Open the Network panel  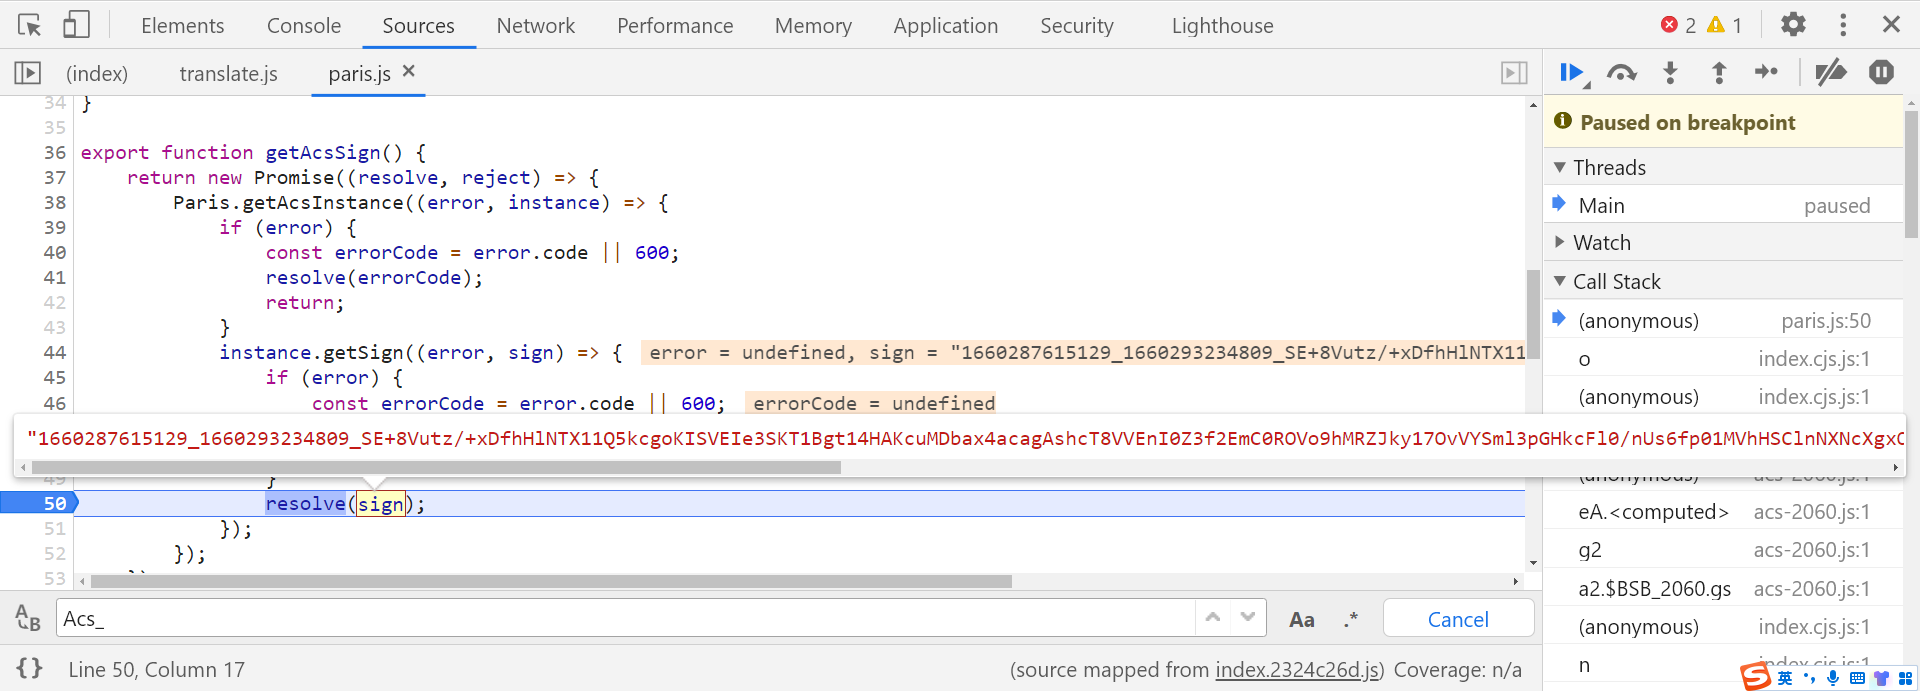(x=536, y=25)
